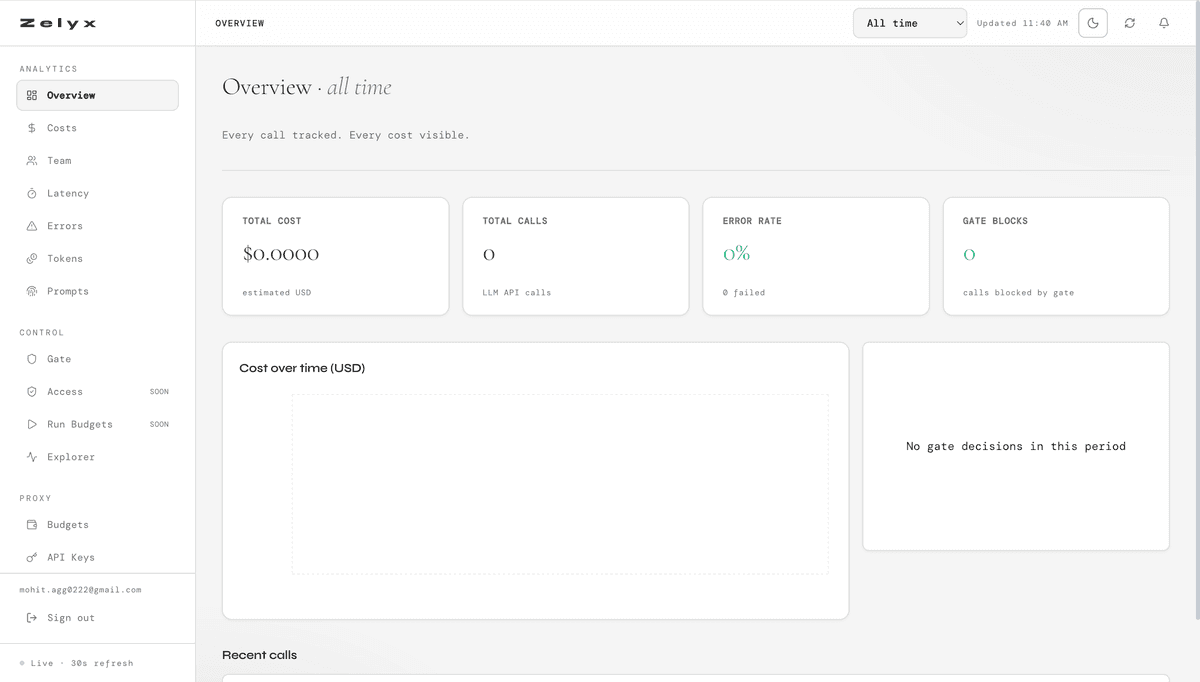Viewport: 1200px width, 682px height.
Task: Open the Errors page
Action: [97, 226]
